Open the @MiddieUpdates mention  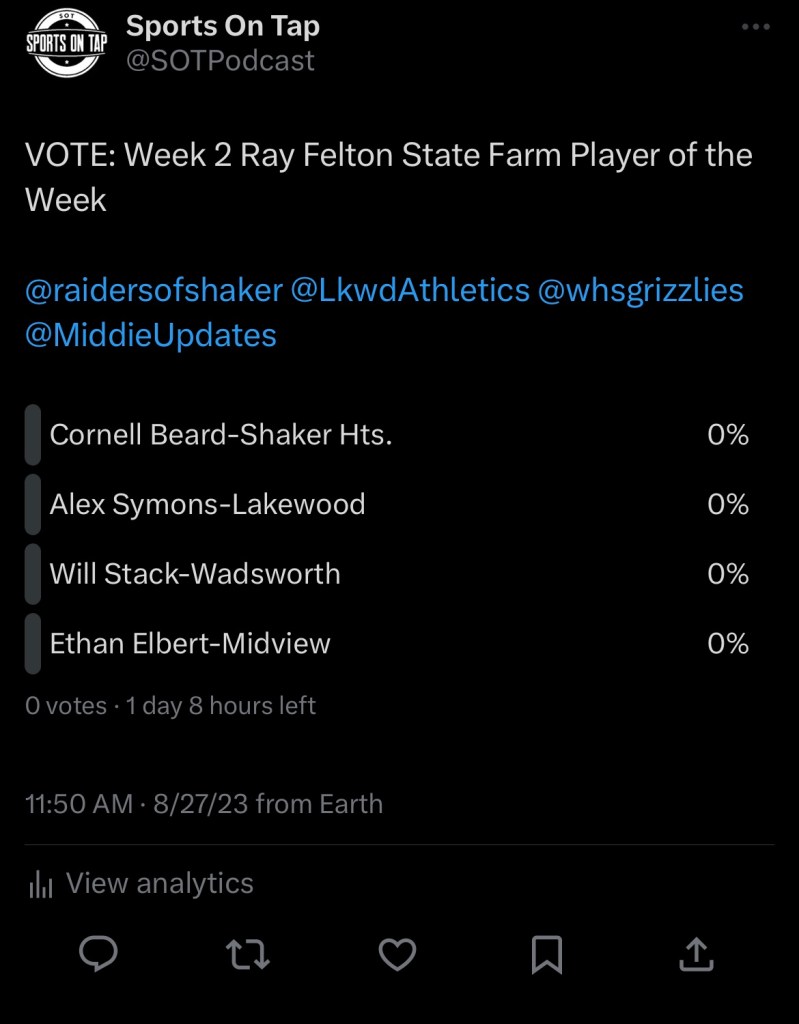(150, 334)
